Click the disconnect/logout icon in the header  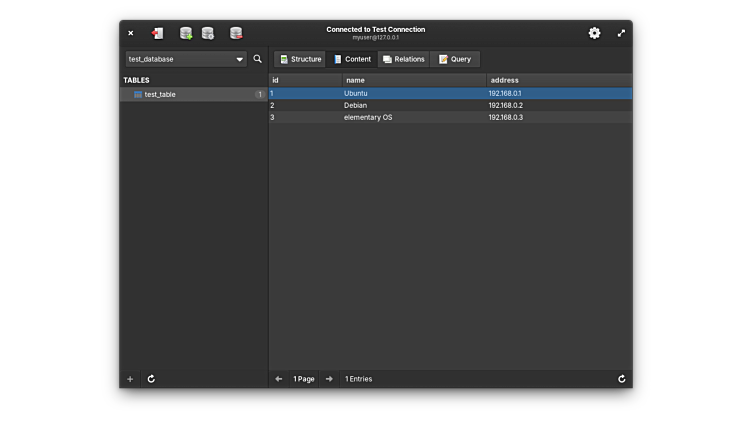[x=157, y=33]
